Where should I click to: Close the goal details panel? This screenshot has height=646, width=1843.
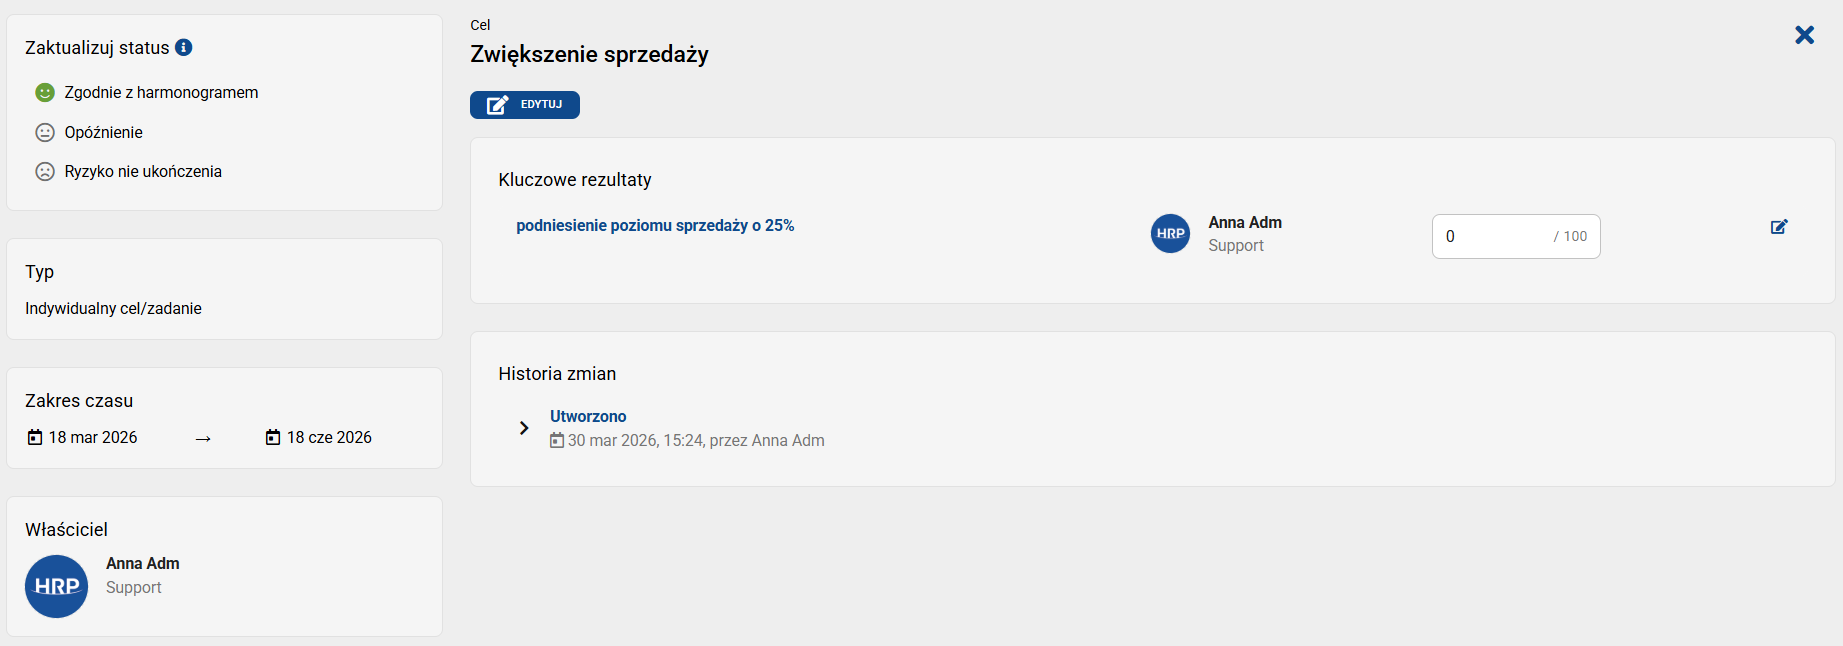(x=1805, y=35)
